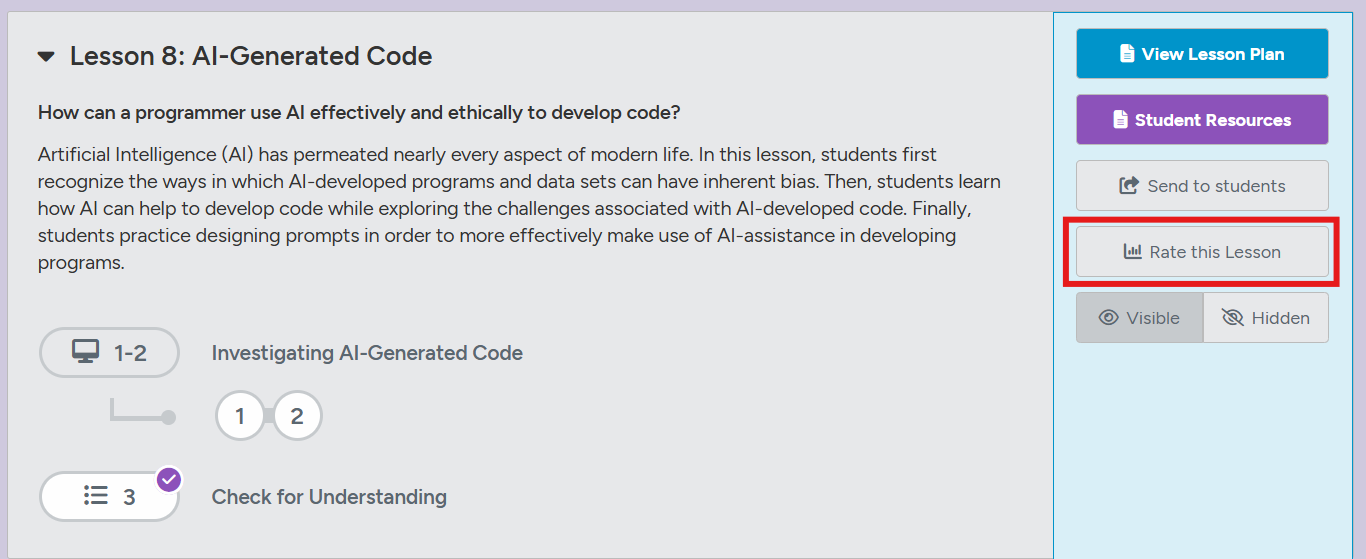The height and width of the screenshot is (559, 1366).
Task: Open level bubble 1
Action: 240,416
